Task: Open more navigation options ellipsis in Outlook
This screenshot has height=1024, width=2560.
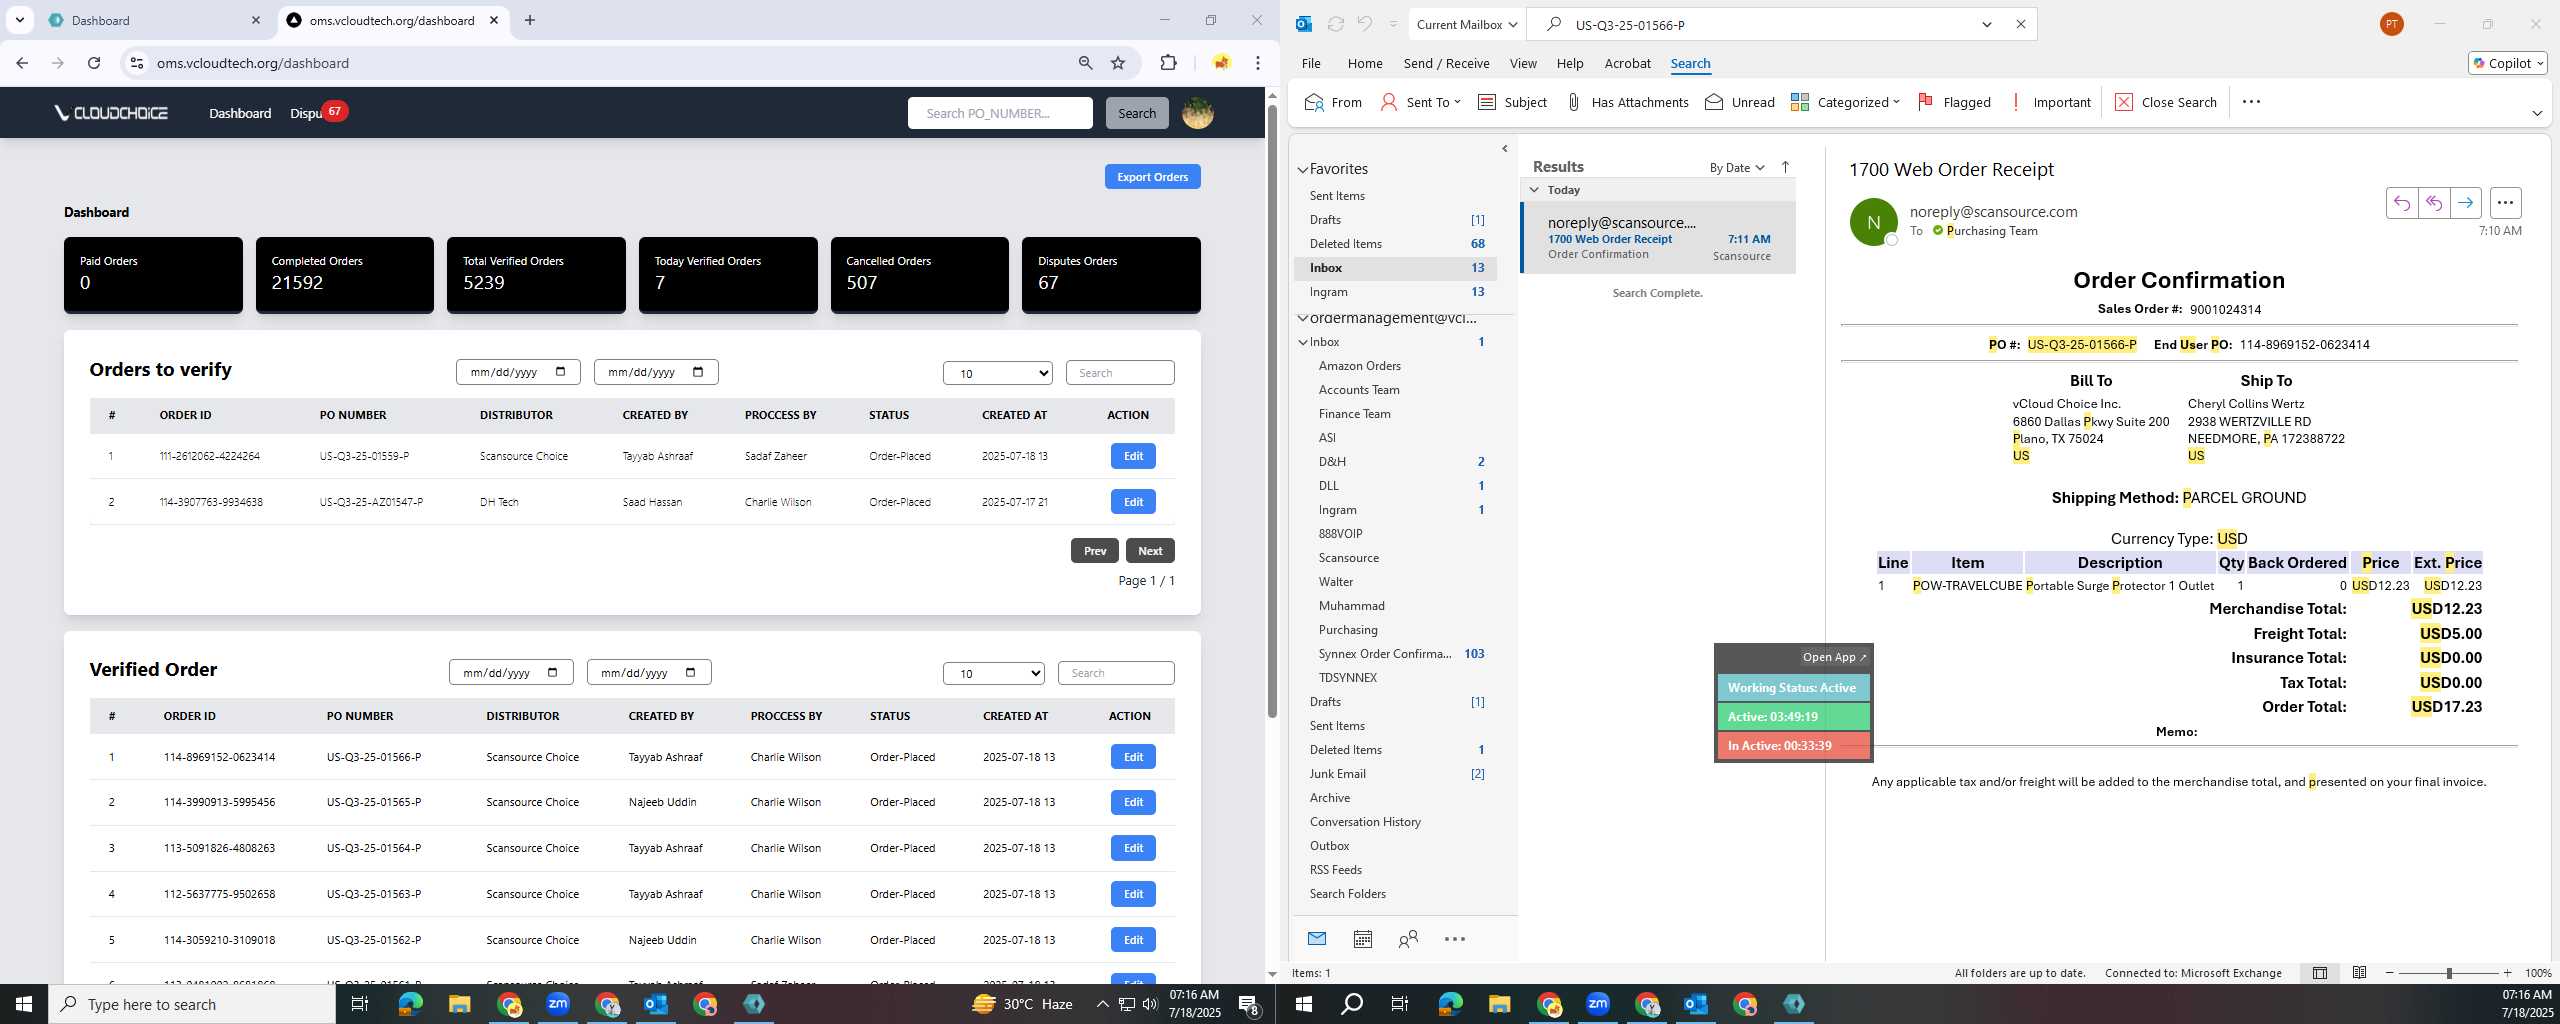Action: pyautogui.click(x=1455, y=938)
